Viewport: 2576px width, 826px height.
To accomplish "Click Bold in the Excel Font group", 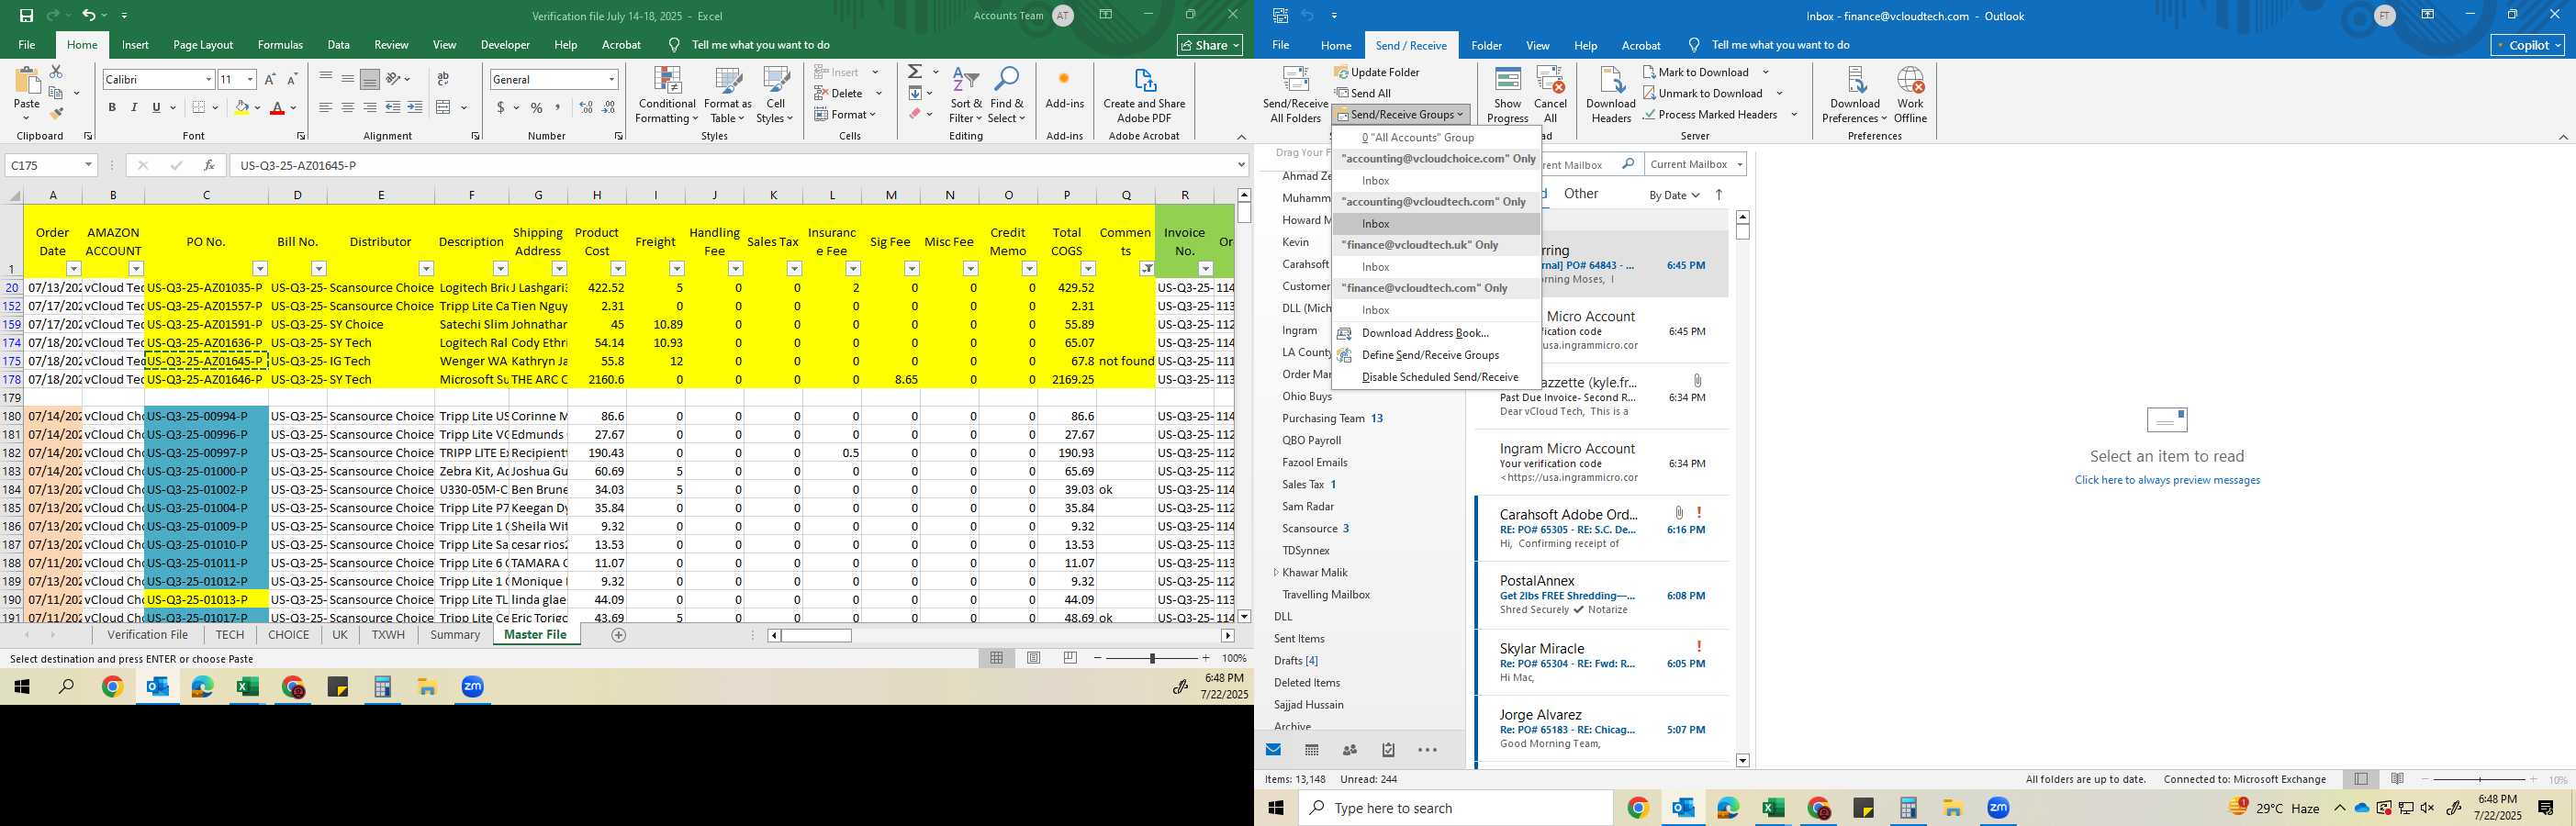I will [112, 107].
